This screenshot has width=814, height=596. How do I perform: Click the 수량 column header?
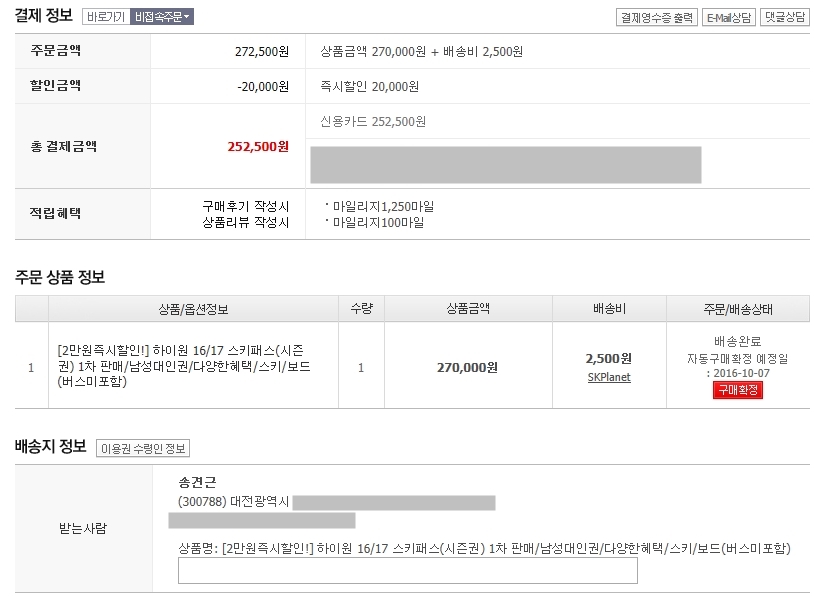pos(361,309)
